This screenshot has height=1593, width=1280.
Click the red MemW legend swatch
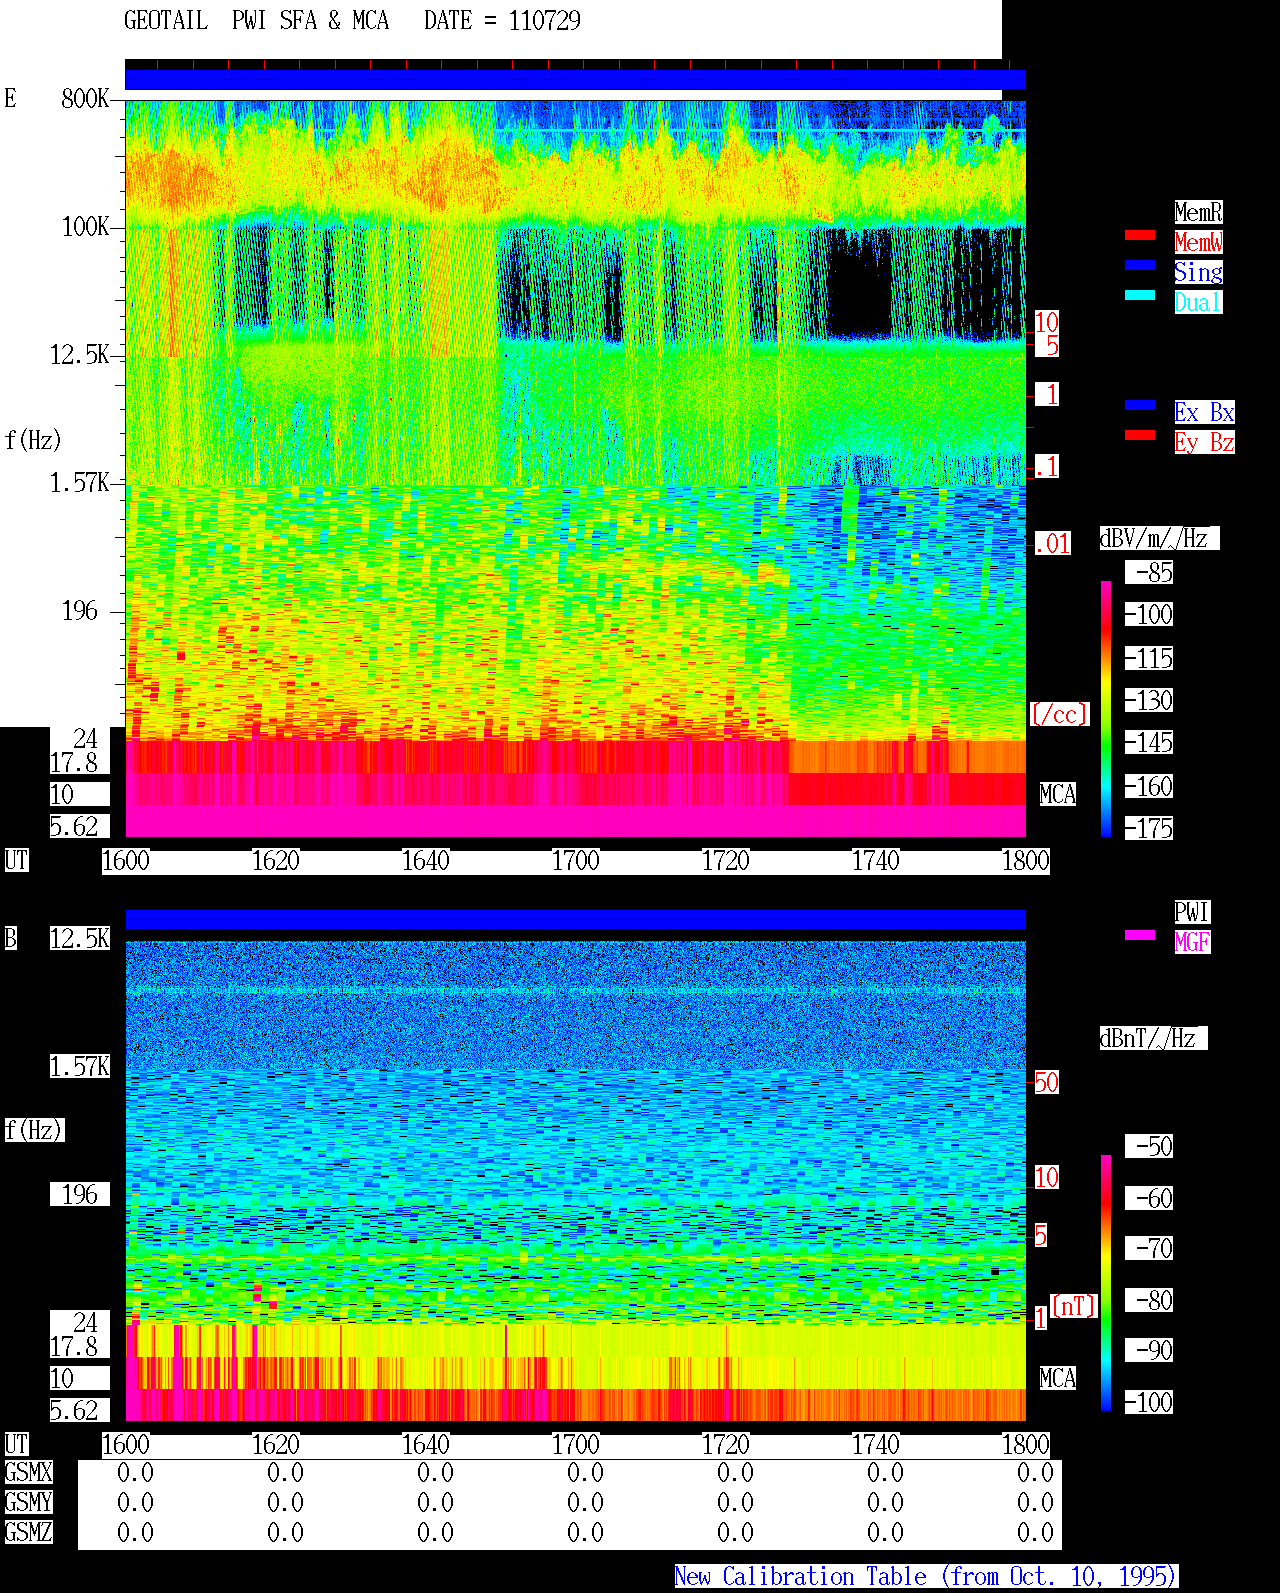1140,235
